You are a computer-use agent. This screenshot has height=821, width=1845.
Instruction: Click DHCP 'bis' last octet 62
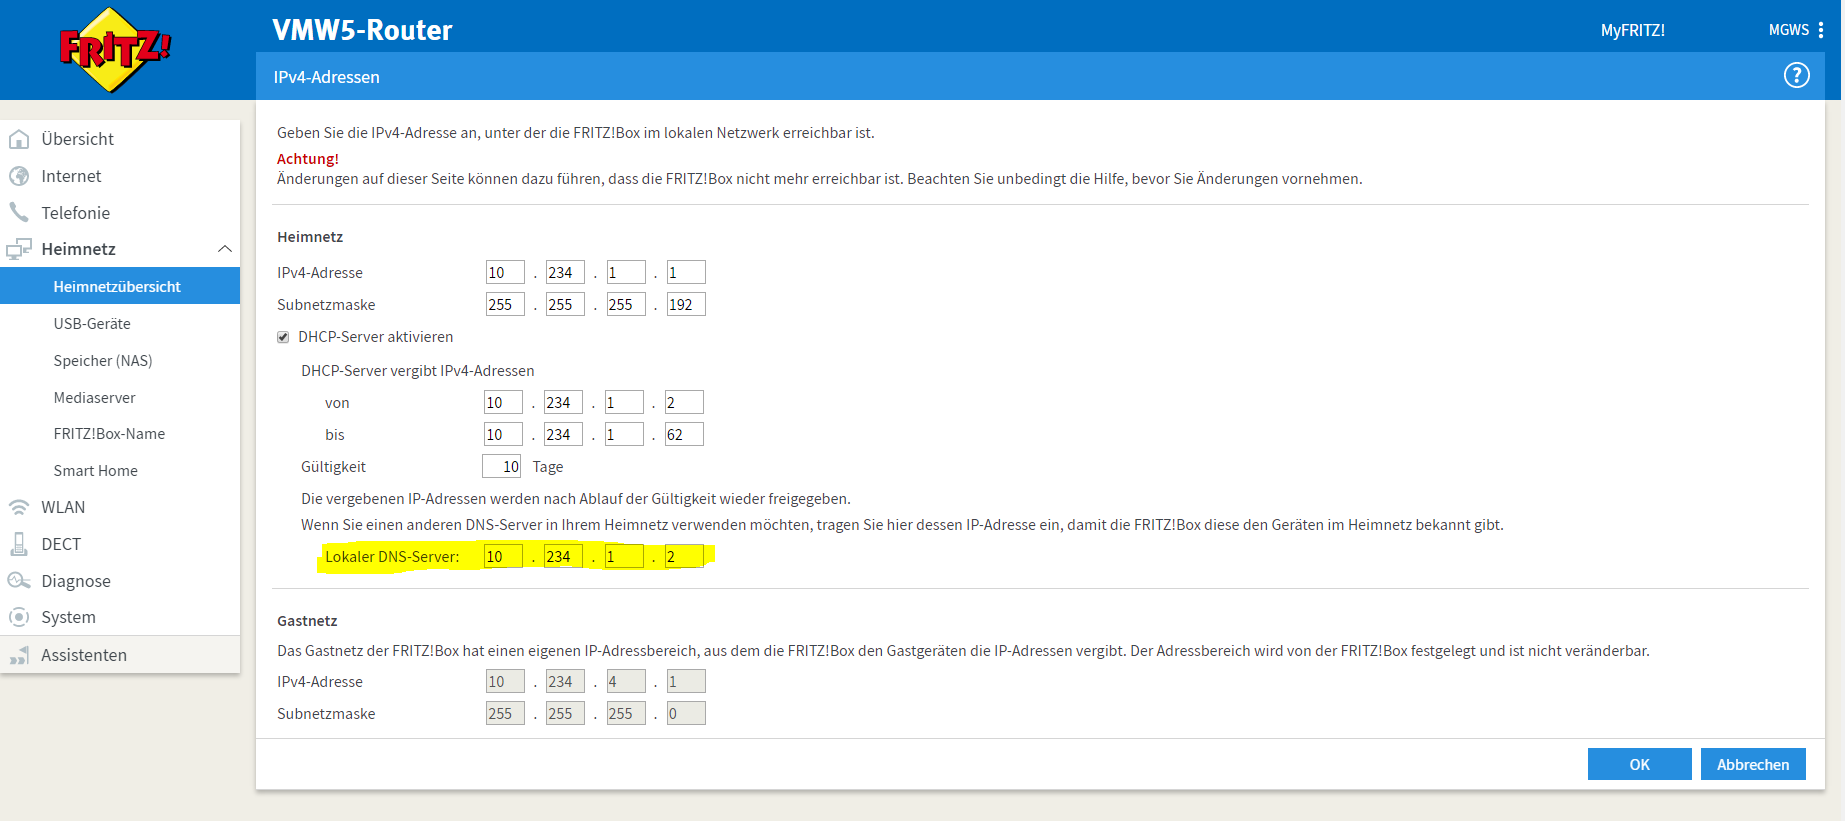tap(684, 434)
